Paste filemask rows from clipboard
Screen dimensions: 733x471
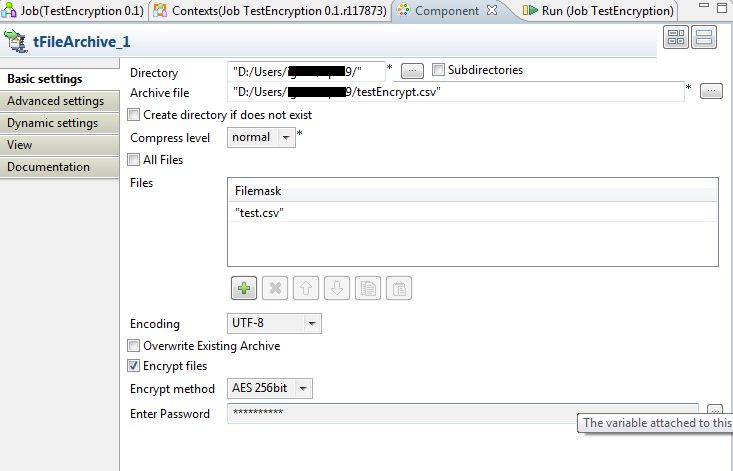[399, 288]
